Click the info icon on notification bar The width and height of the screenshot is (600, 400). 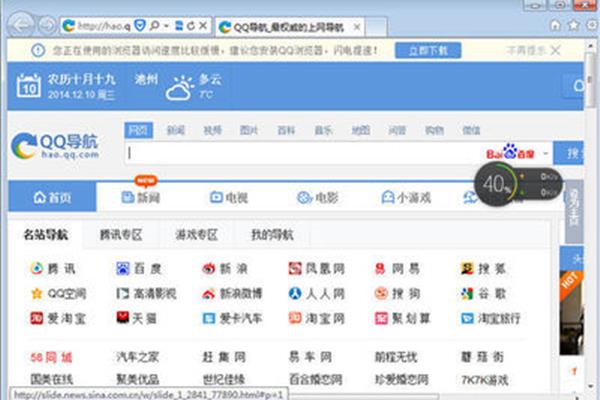point(38,50)
